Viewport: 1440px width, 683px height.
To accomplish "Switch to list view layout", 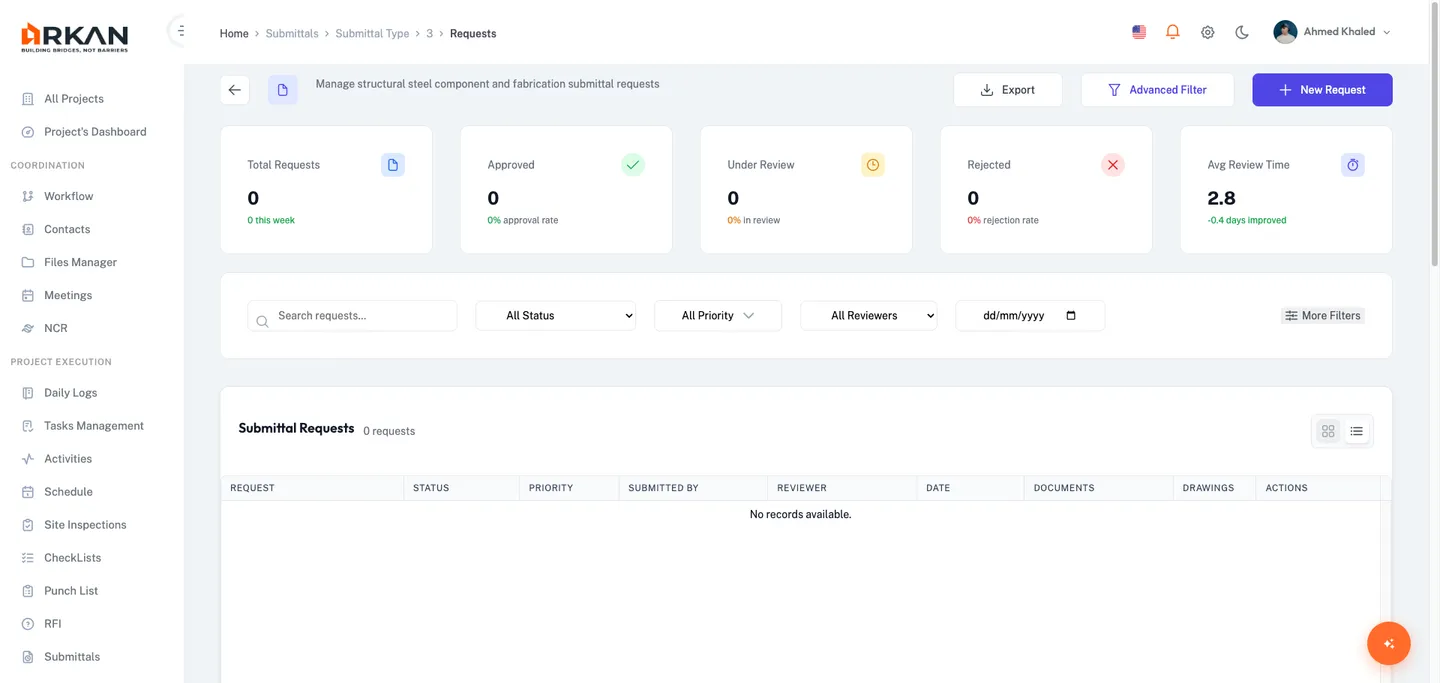I will click(x=1356, y=431).
